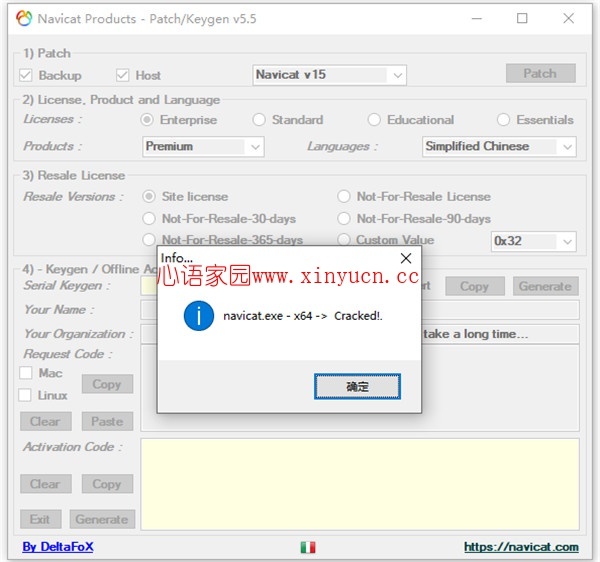This screenshot has height=562, width=600.
Task: Enable the Linux checkbox
Action: (25, 395)
